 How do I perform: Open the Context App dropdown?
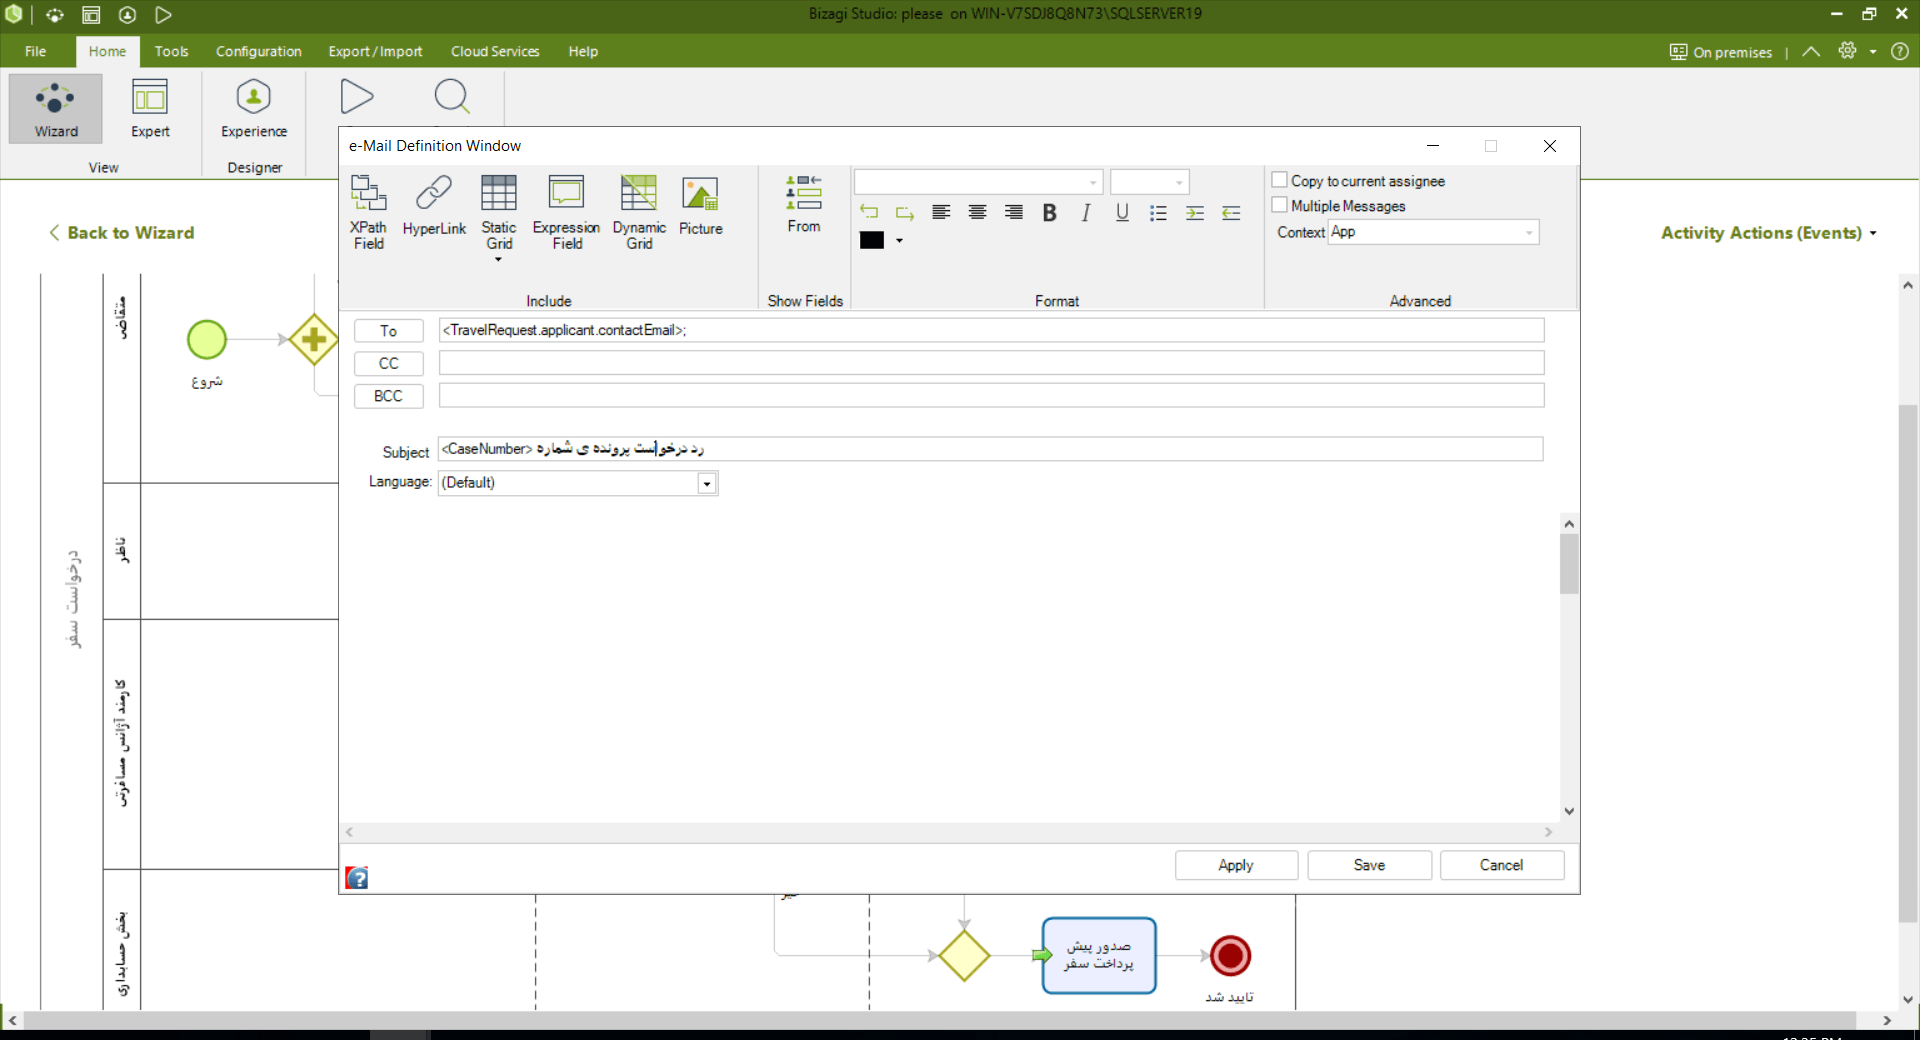1529,232
